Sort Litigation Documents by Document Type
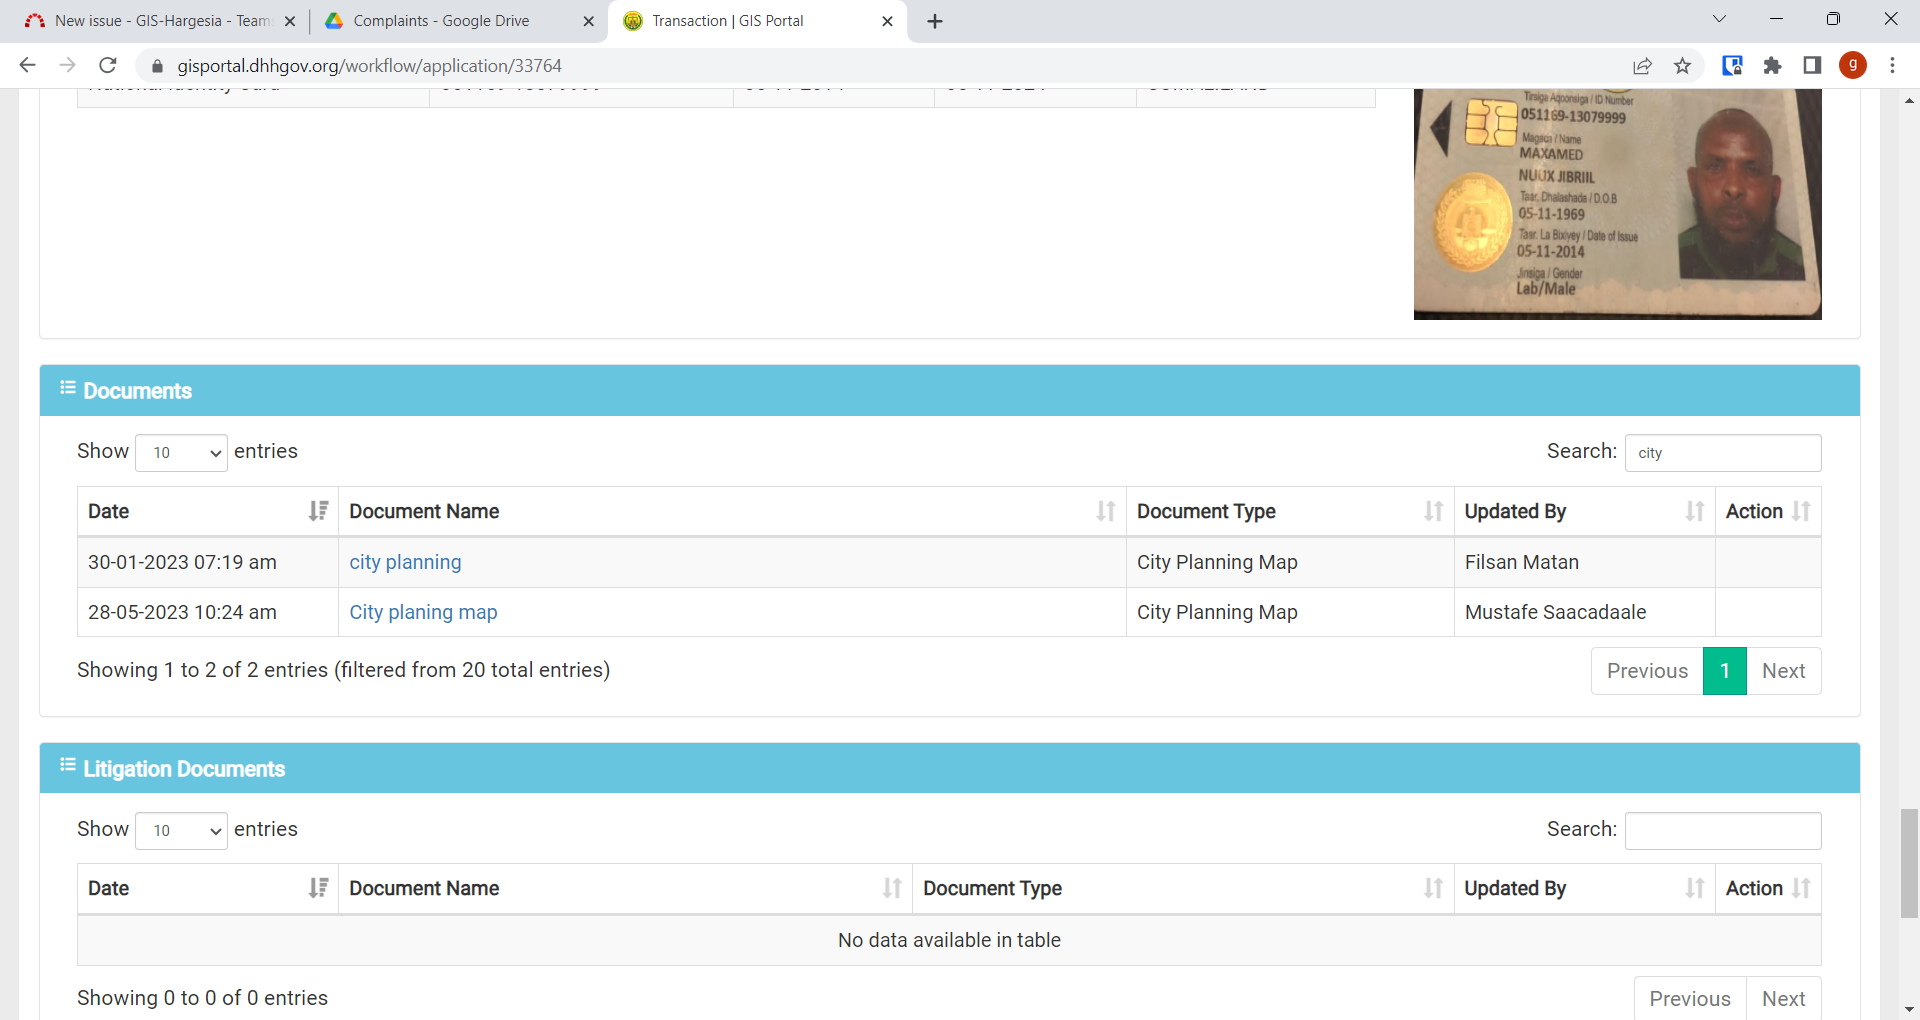 tap(1183, 888)
